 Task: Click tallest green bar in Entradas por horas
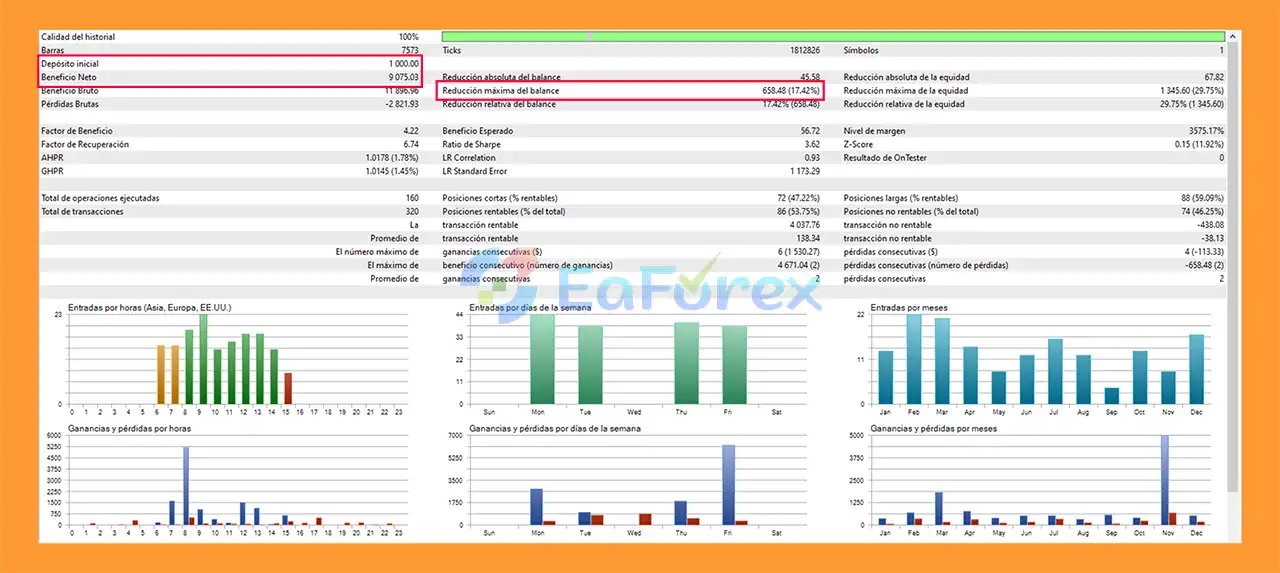point(203,360)
